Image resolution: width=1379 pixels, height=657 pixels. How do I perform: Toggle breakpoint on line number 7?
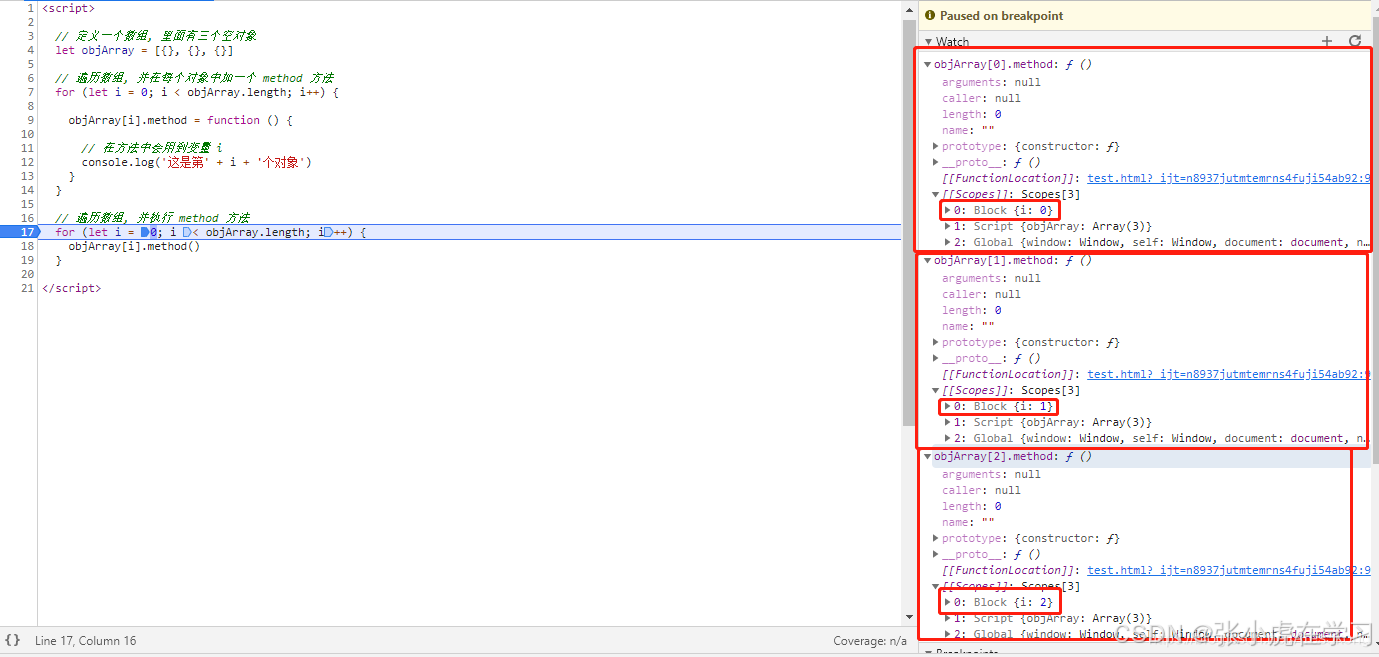pos(30,92)
